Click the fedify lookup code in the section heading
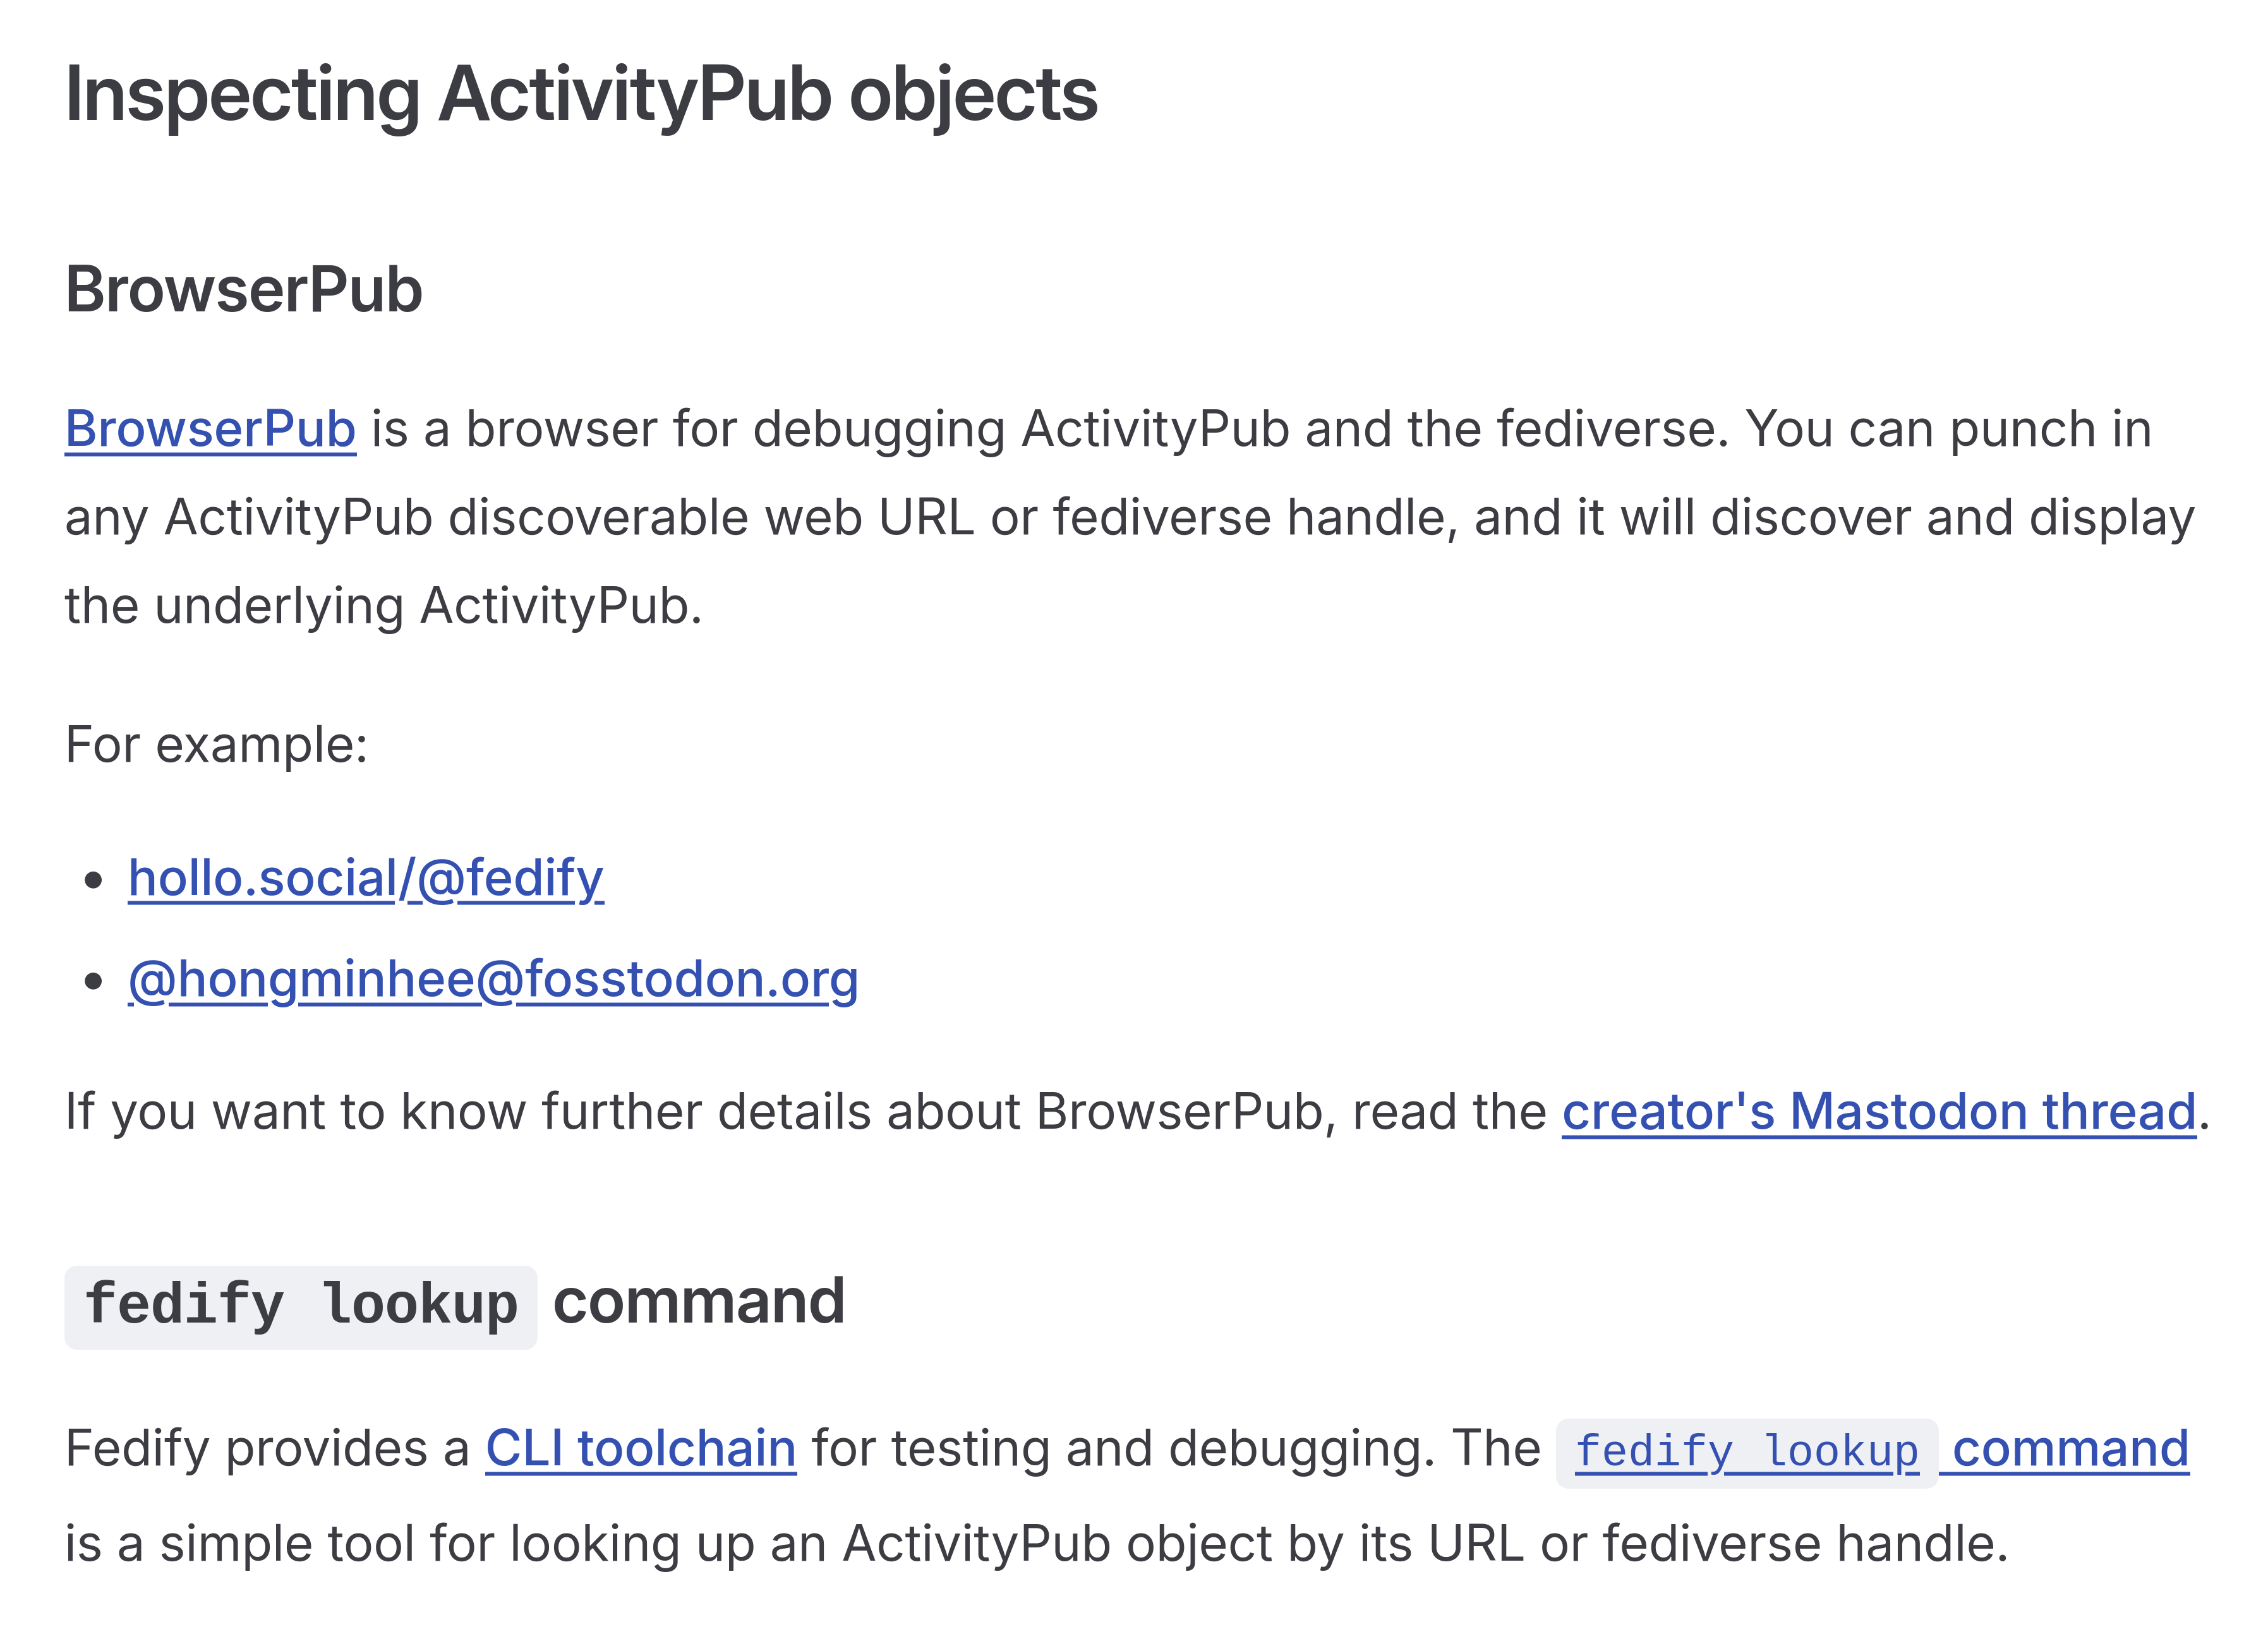The width and height of the screenshot is (2268, 1639). (301, 1305)
